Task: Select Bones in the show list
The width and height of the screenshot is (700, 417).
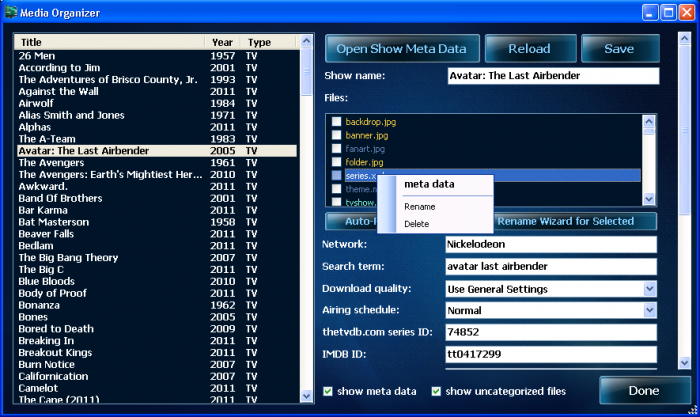Action: [157, 317]
